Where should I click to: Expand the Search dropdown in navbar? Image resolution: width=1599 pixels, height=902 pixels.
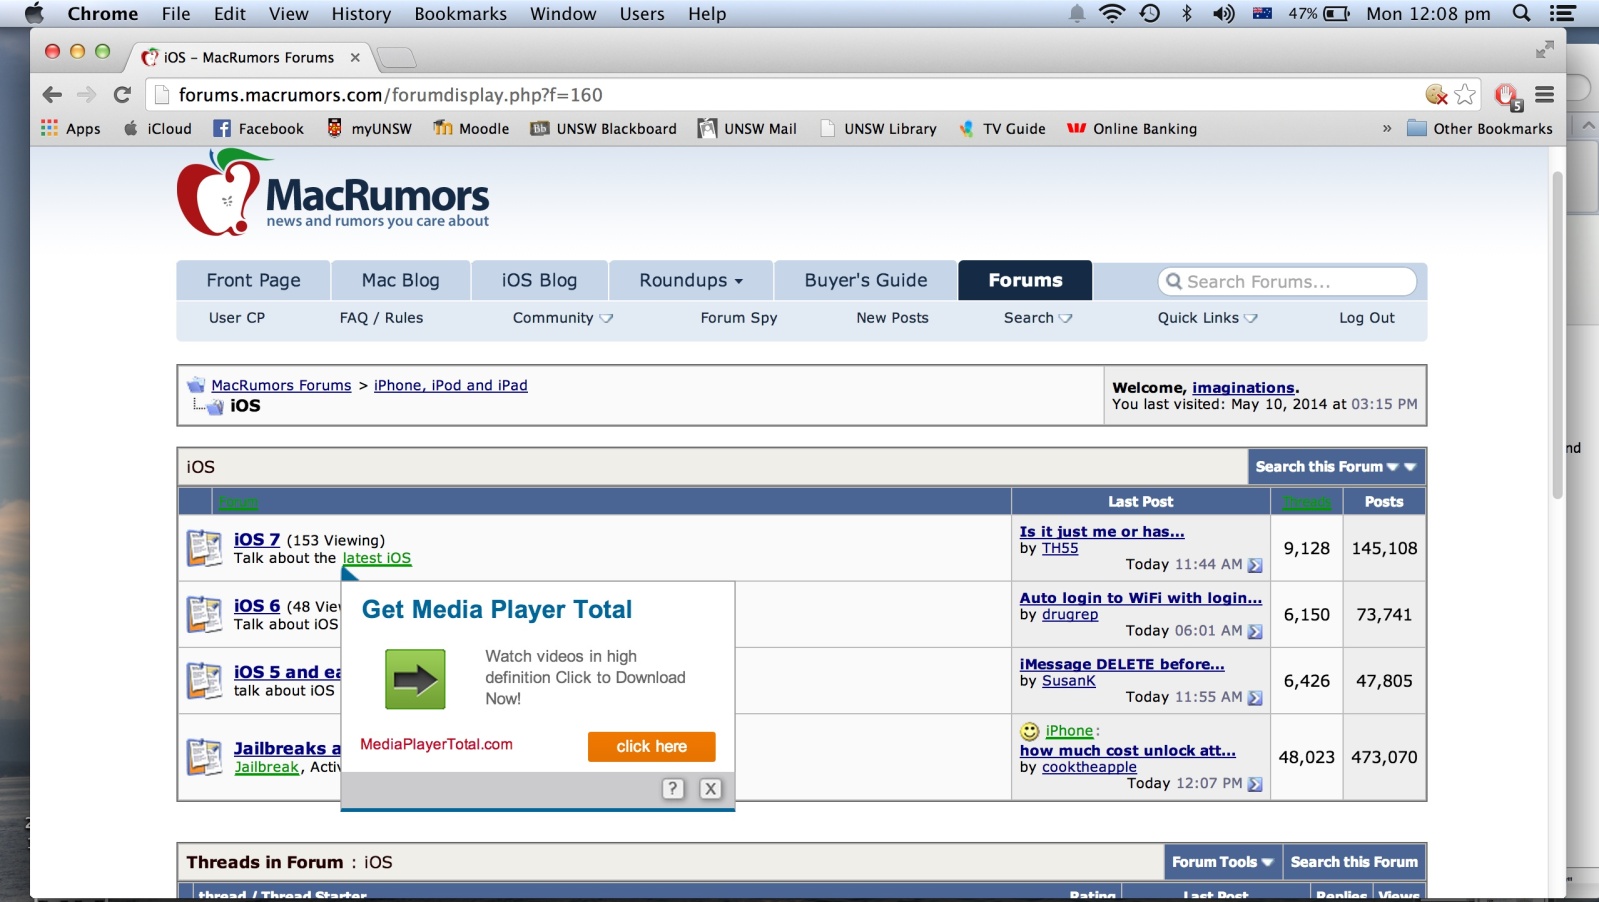click(x=1037, y=318)
